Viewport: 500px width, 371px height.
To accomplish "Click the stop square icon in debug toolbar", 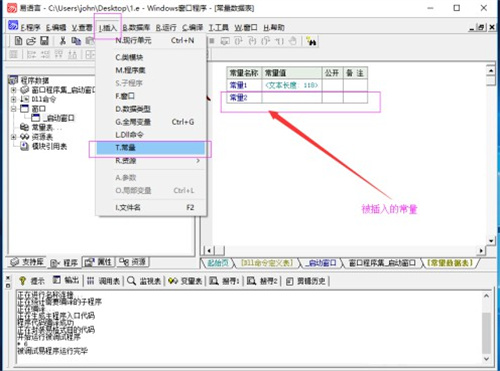I will click(x=211, y=41).
